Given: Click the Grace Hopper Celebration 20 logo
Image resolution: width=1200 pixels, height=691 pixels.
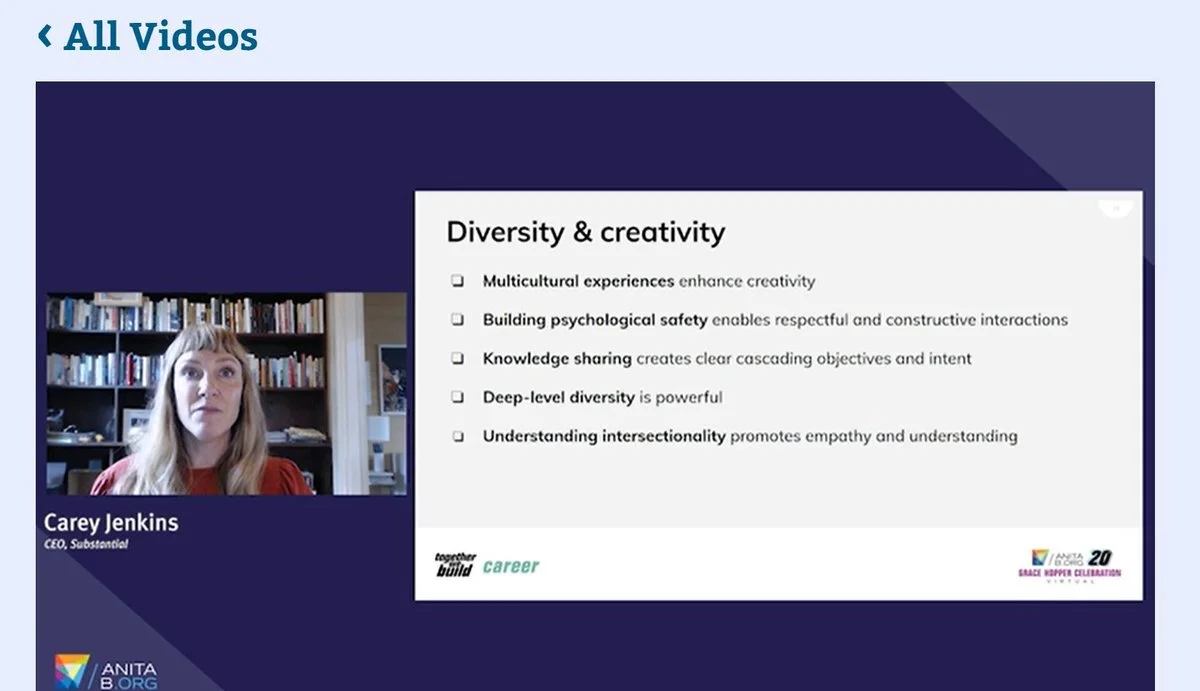Looking at the screenshot, I should pos(1069,565).
